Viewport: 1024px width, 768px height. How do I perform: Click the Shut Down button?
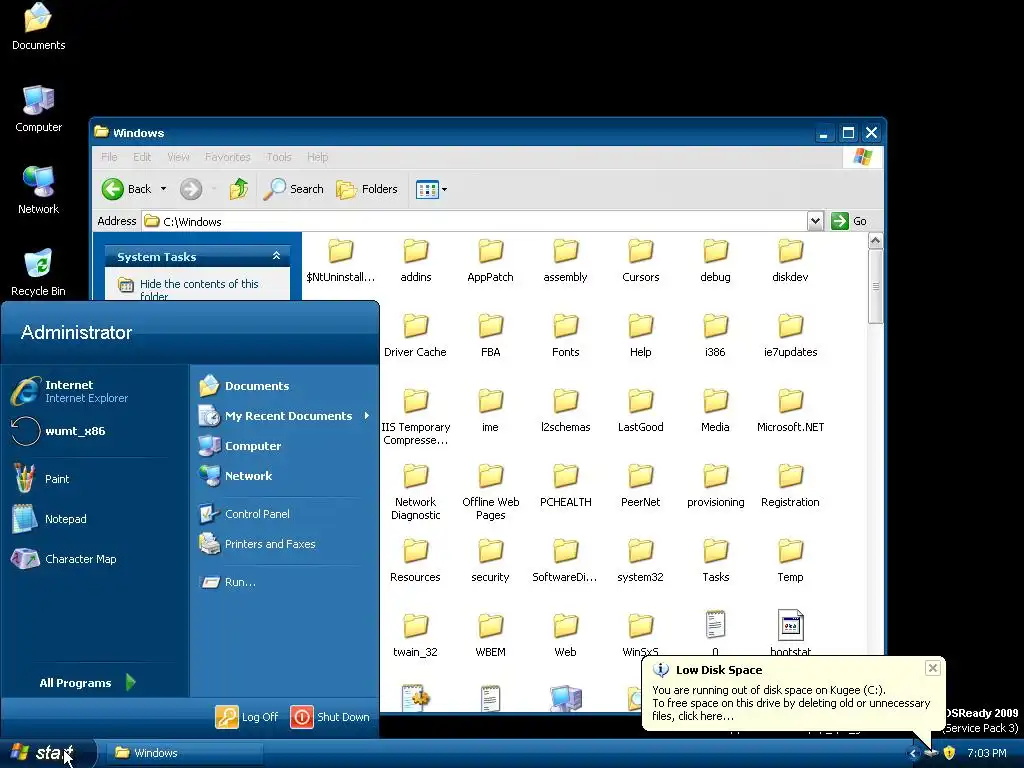pyautogui.click(x=330, y=716)
